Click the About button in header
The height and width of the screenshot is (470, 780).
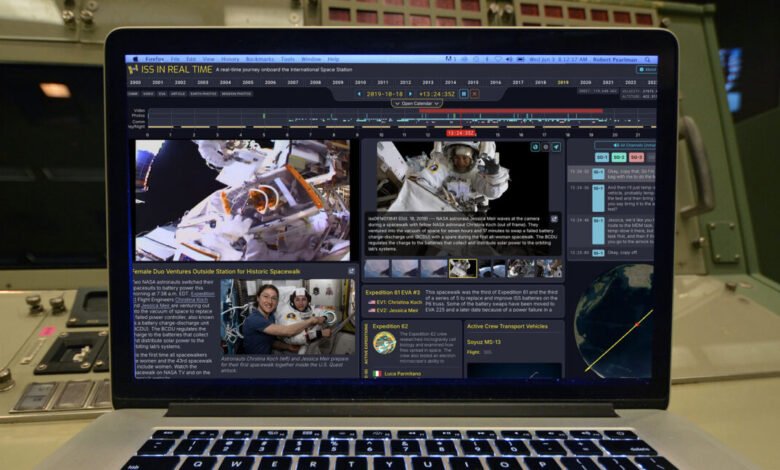[x=647, y=70]
